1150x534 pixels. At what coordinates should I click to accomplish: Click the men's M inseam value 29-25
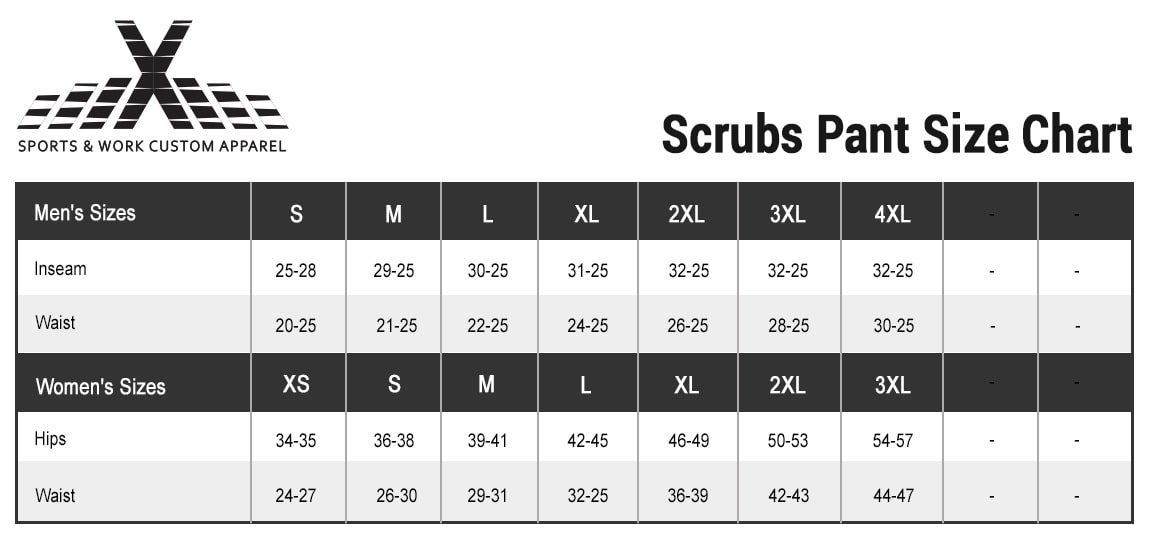(394, 271)
